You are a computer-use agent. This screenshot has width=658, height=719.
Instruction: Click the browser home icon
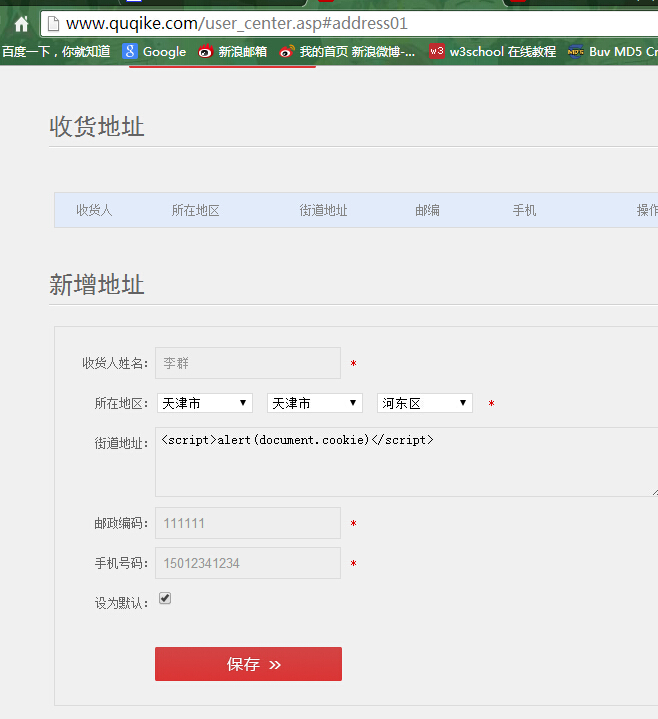21,24
